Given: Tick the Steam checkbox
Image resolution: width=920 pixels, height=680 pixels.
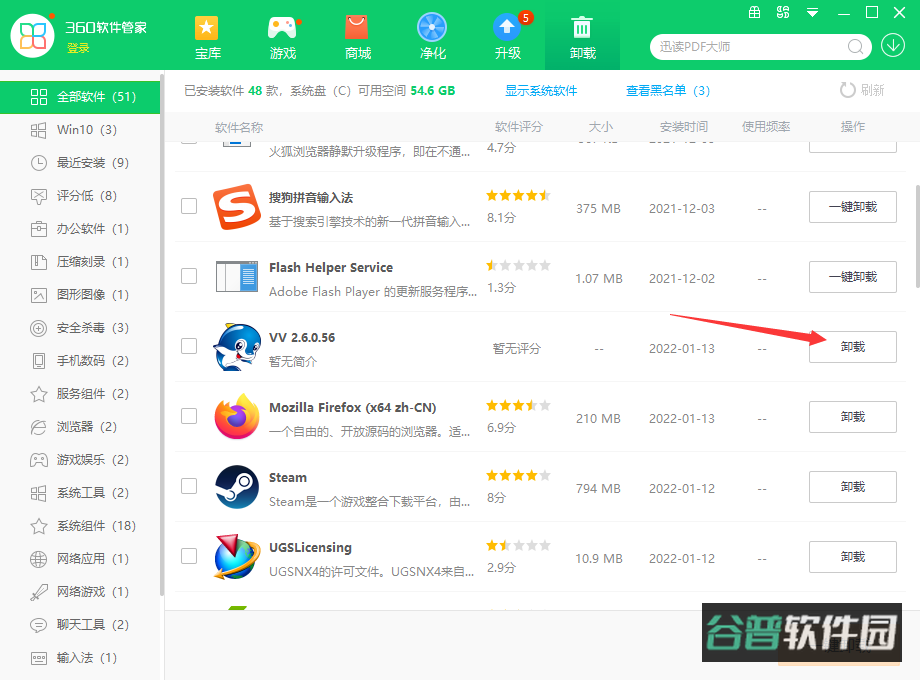Looking at the screenshot, I should point(189,486).
